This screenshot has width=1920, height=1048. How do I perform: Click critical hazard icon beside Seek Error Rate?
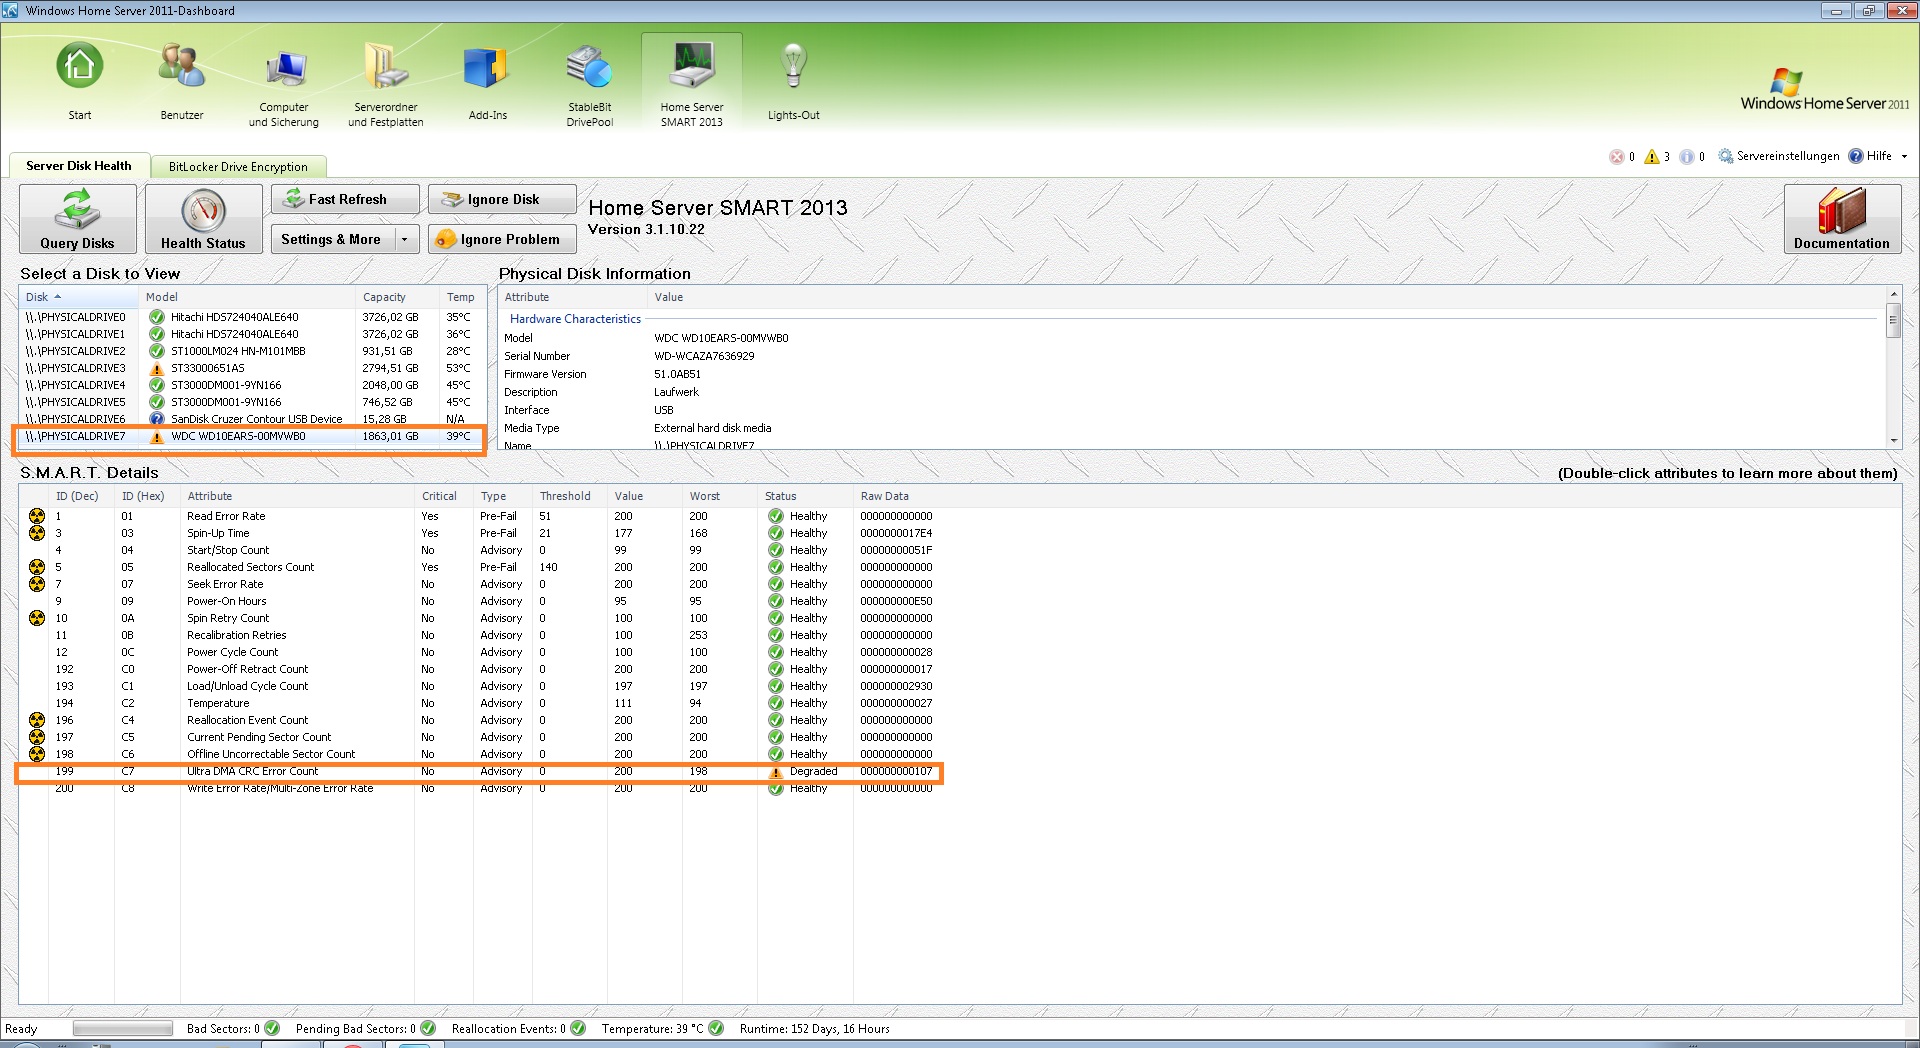pos(37,584)
